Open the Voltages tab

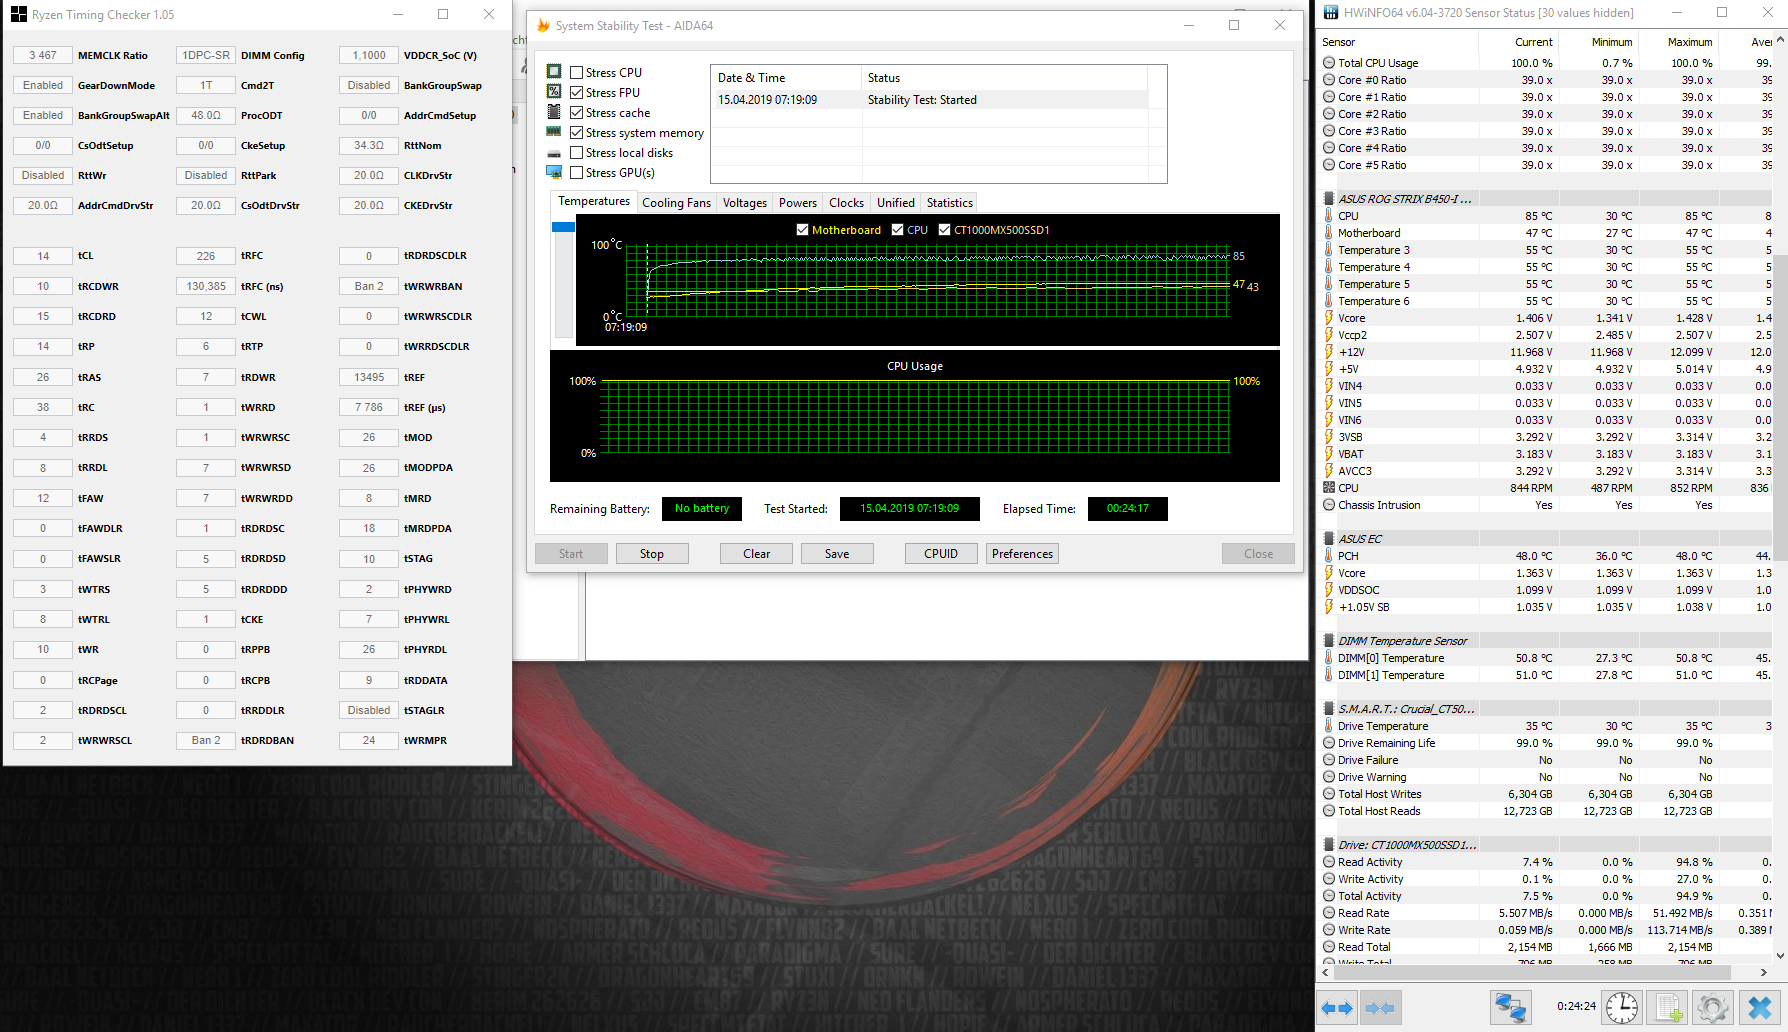pos(745,203)
